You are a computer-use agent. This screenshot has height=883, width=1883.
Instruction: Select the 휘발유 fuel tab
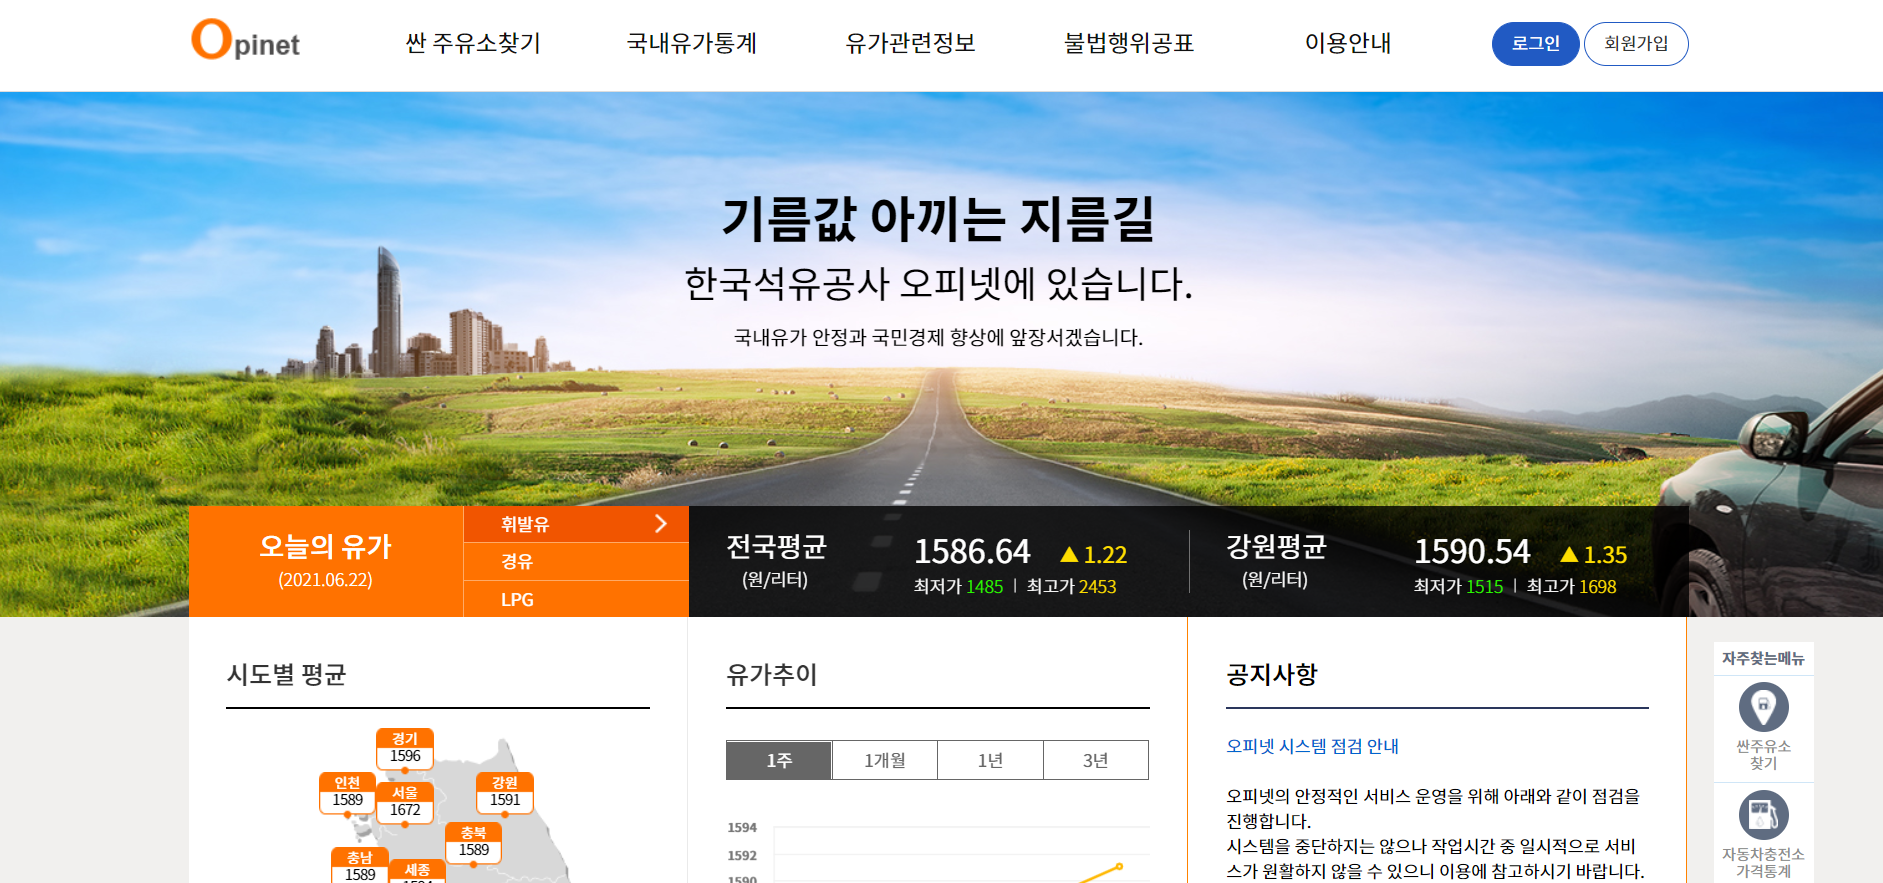tap(576, 524)
